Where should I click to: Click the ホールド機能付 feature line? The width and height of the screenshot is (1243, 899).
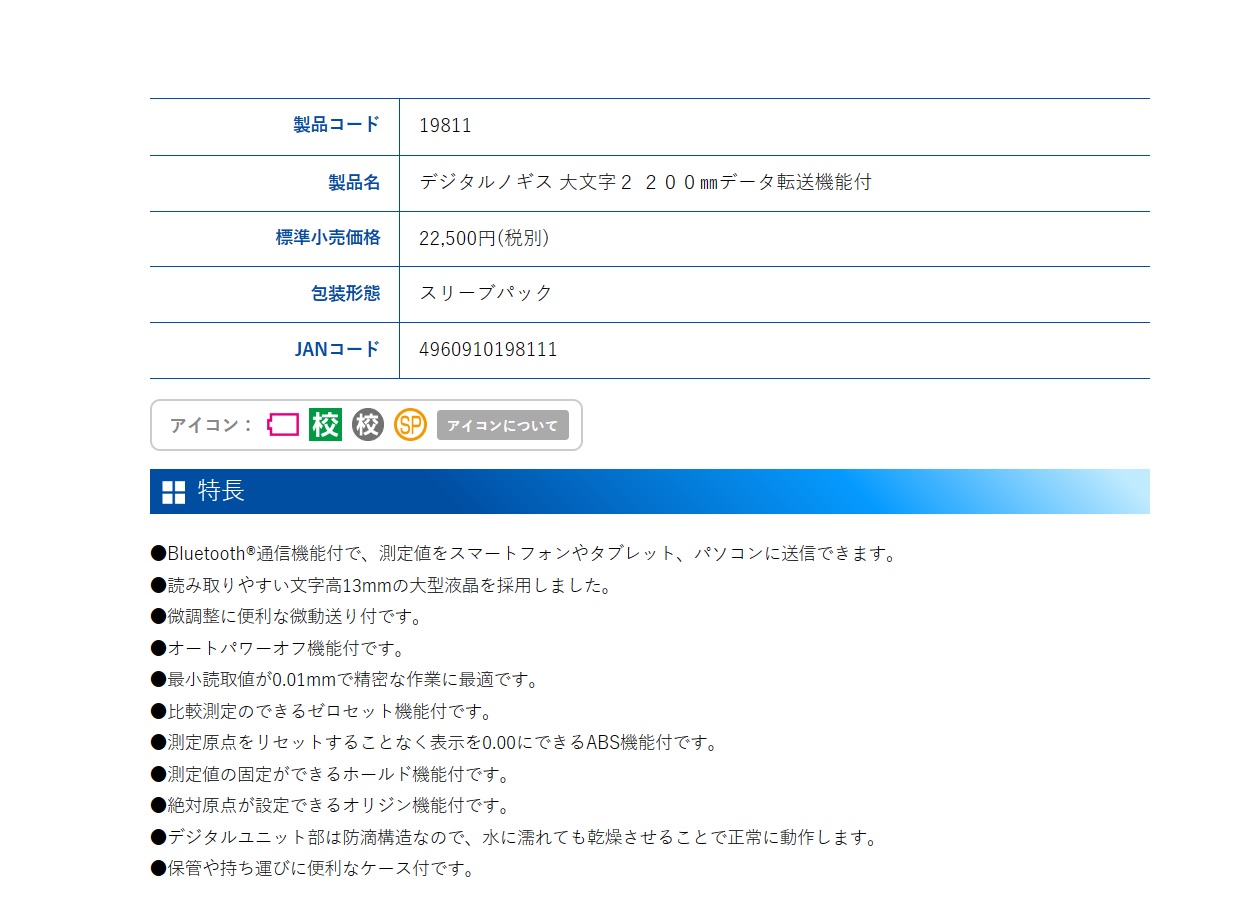[331, 775]
